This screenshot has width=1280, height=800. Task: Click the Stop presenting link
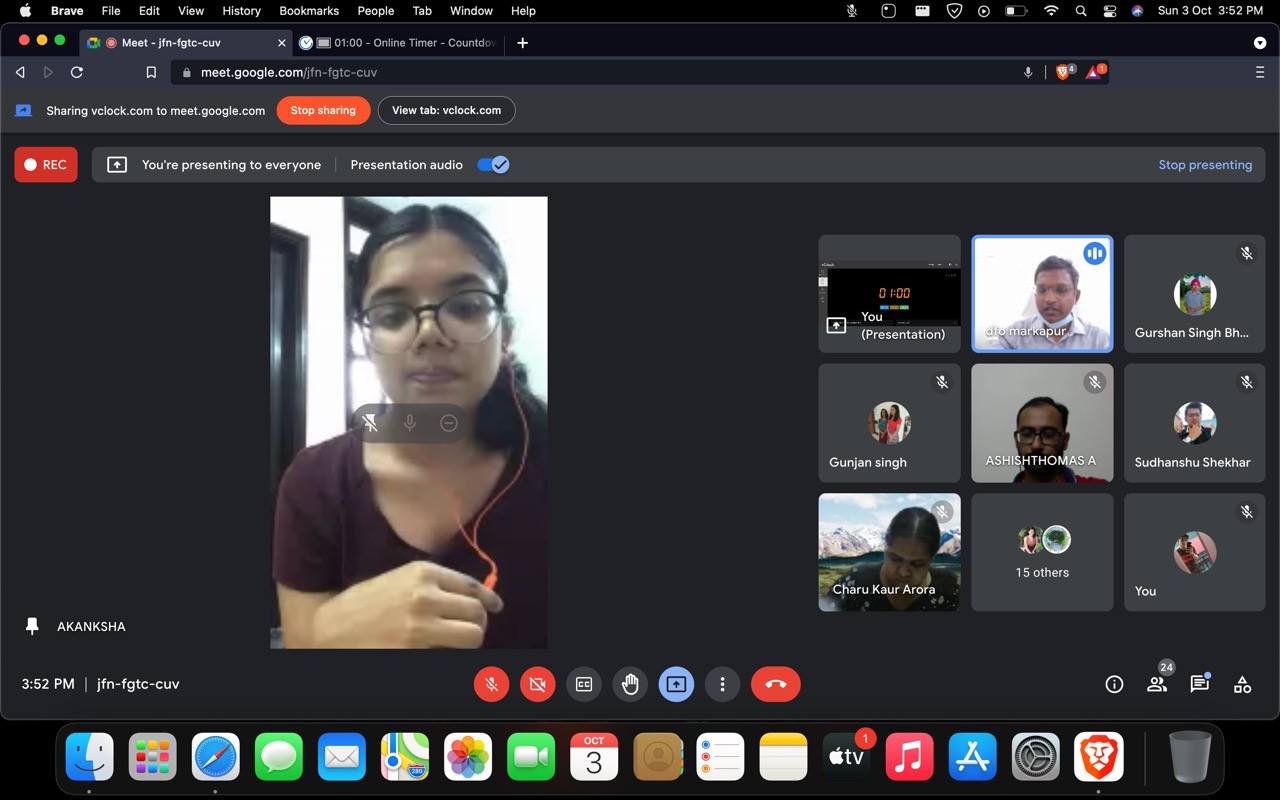(x=1205, y=165)
